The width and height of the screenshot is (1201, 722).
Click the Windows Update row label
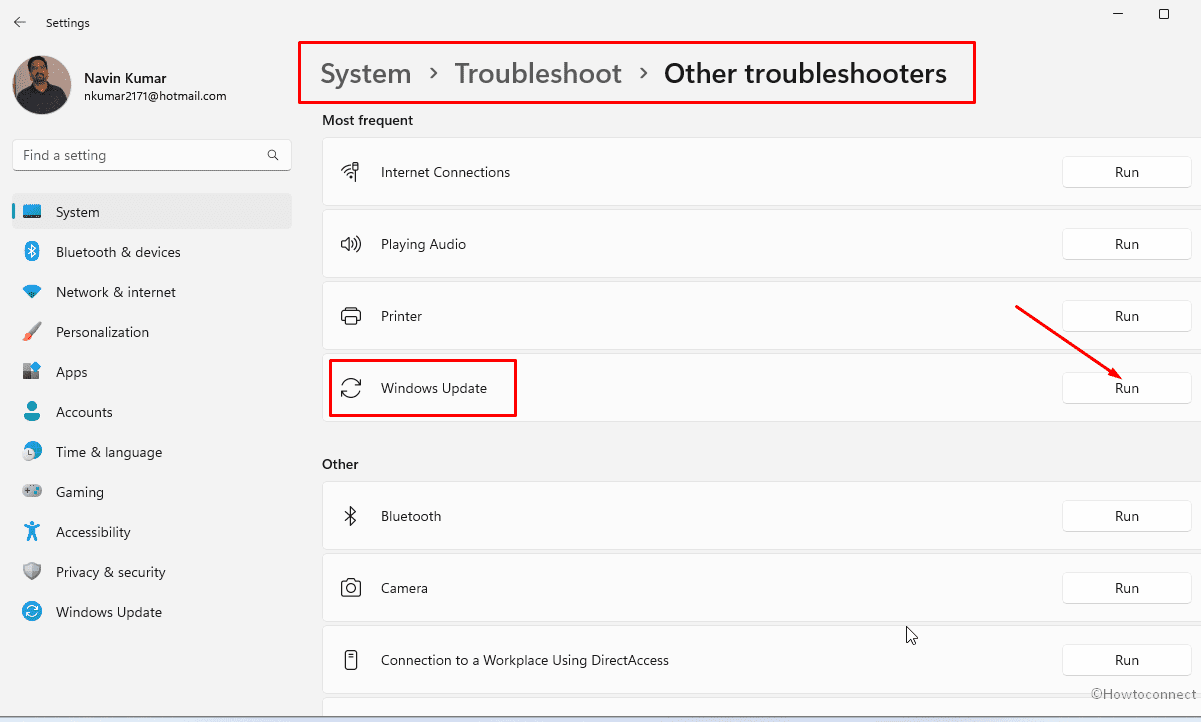pos(434,388)
